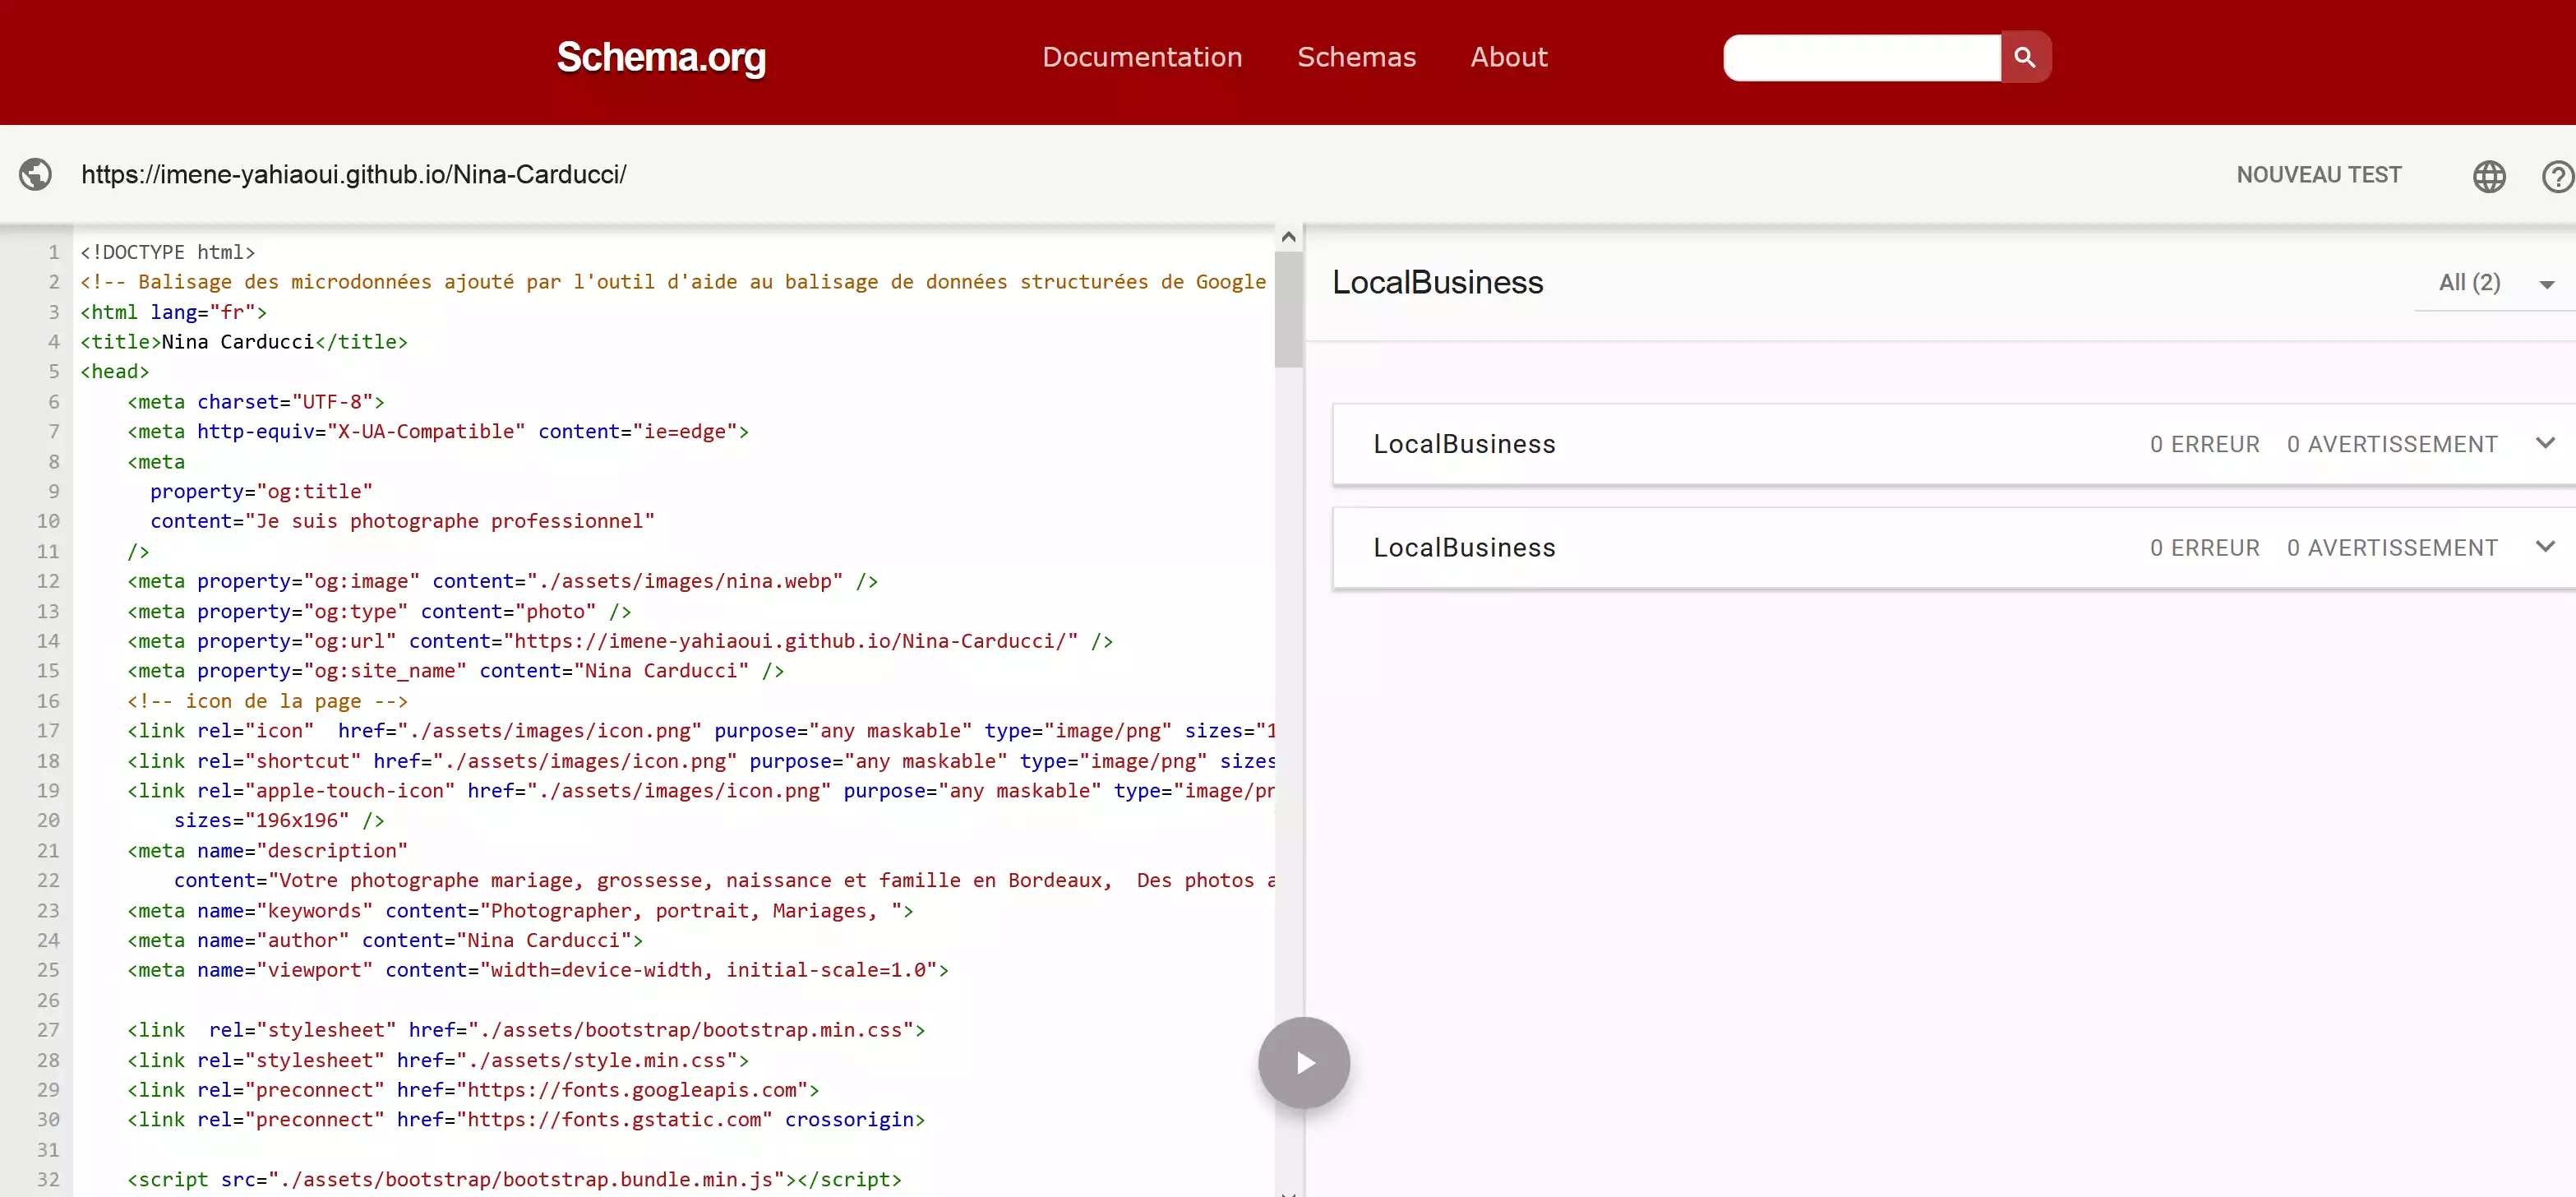
Task: Click the magnifier search button
Action: click(2025, 57)
